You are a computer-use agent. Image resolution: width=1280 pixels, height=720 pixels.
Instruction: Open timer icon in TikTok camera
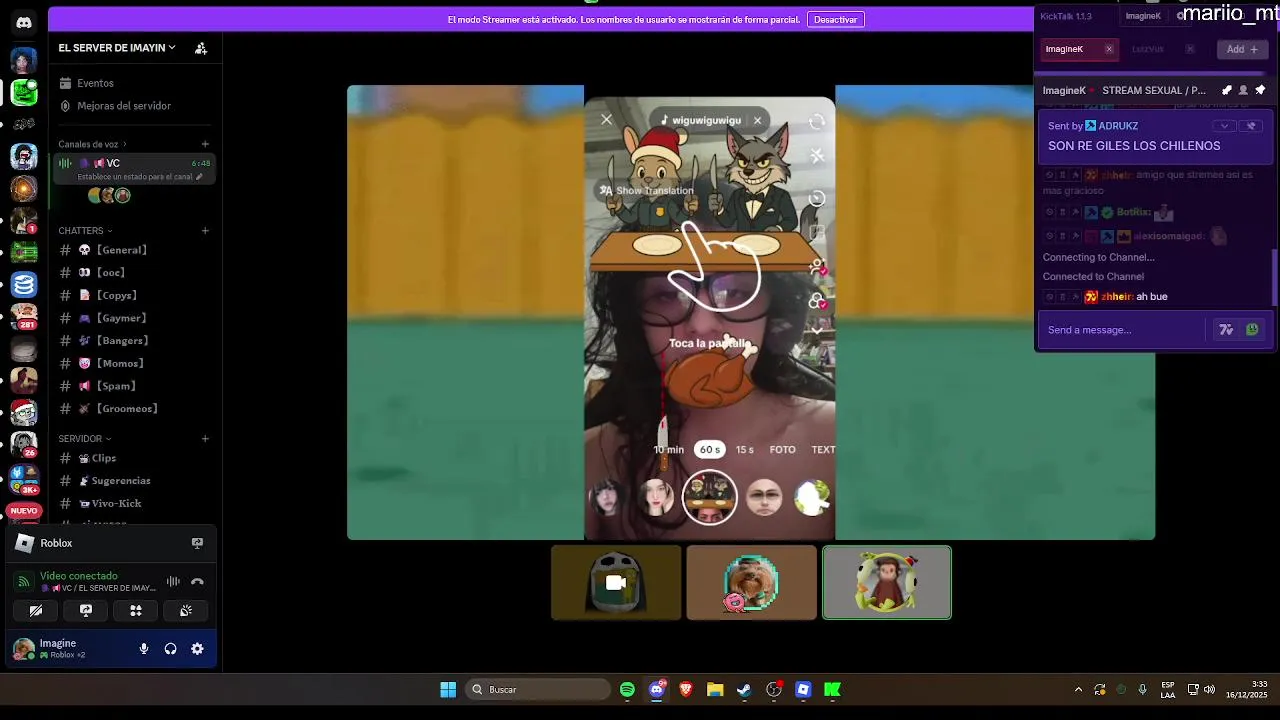[817, 198]
